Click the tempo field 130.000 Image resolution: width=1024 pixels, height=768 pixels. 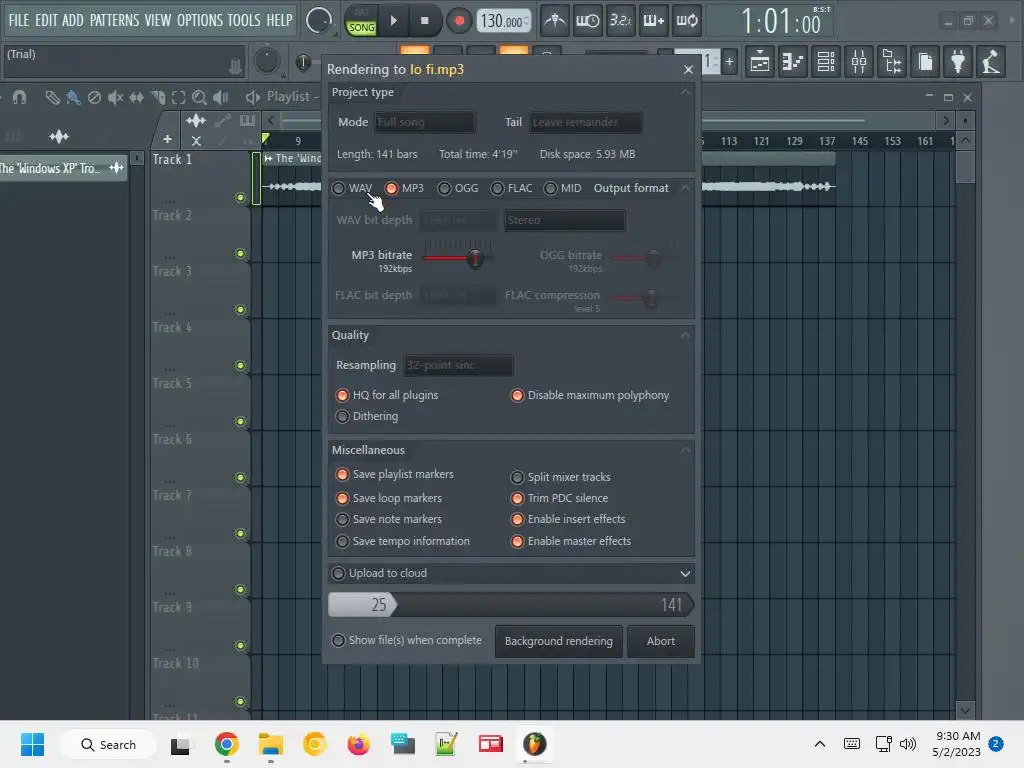502,21
